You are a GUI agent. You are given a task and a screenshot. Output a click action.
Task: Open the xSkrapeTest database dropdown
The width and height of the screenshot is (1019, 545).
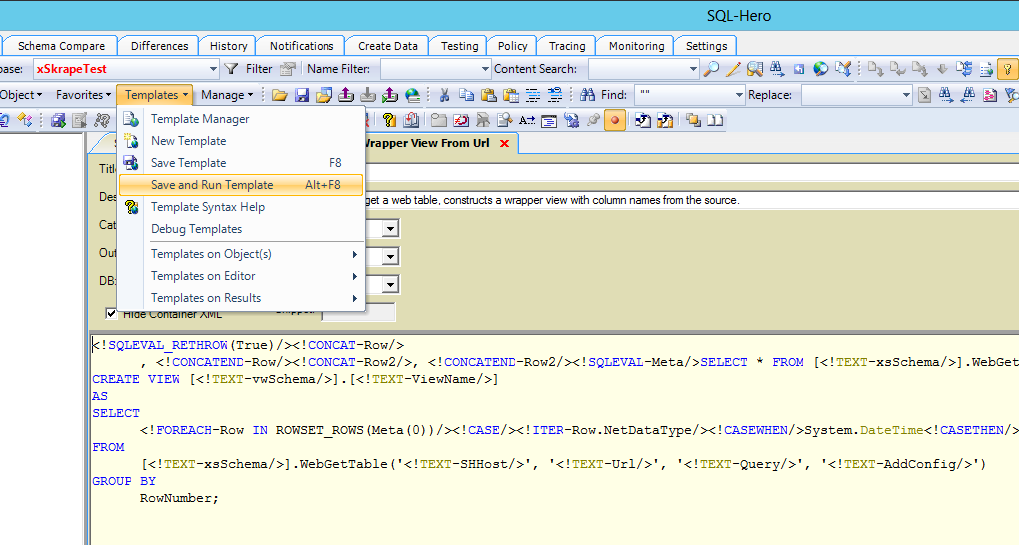213,69
